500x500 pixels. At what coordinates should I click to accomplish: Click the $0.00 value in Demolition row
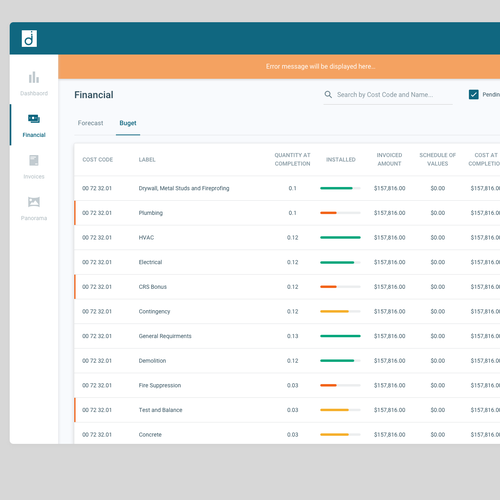coord(438,361)
